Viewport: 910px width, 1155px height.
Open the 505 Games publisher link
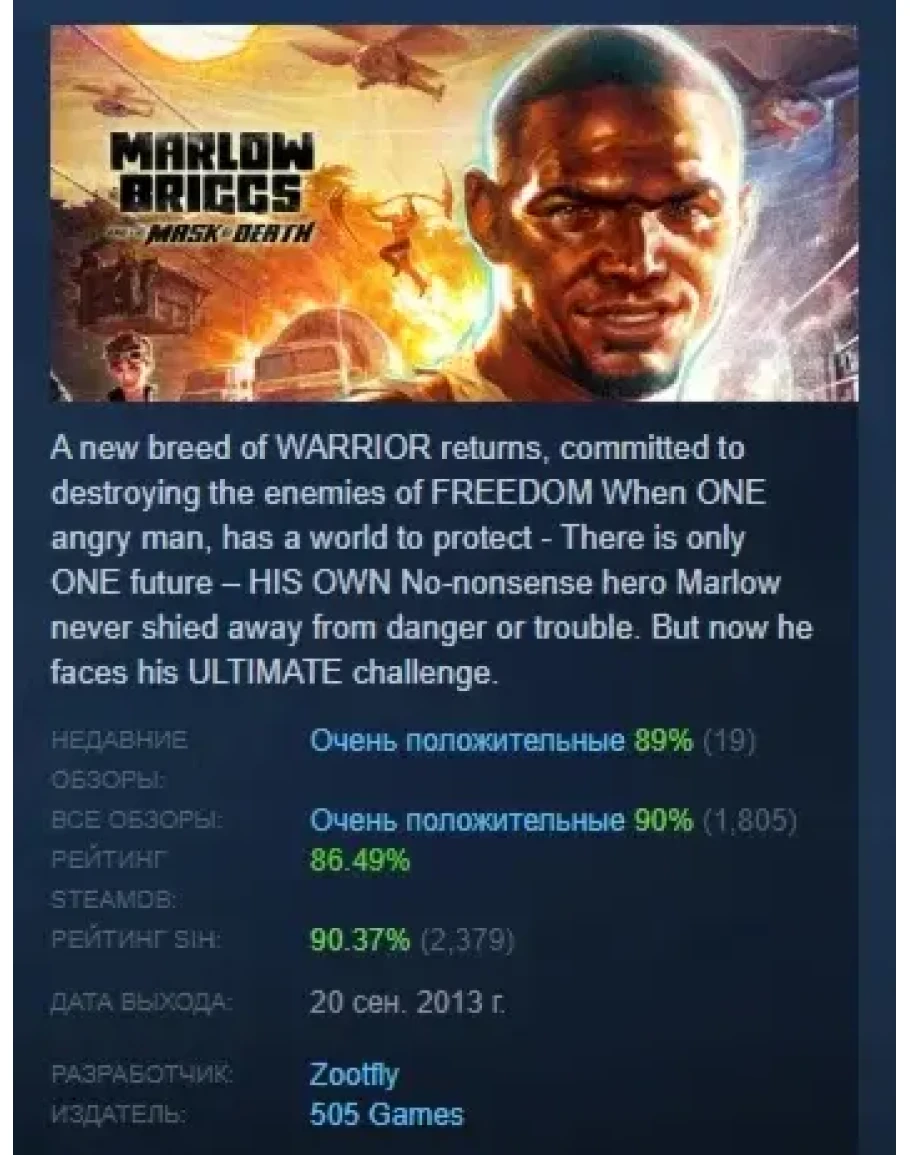tap(387, 1114)
